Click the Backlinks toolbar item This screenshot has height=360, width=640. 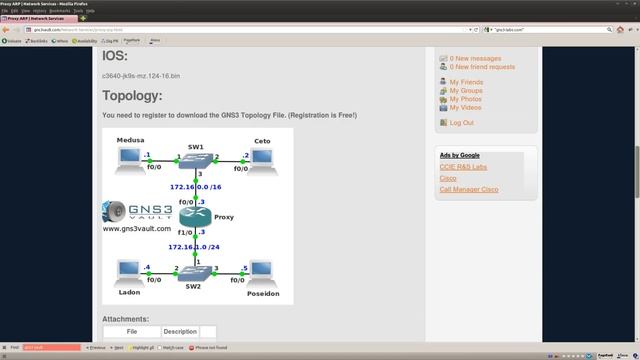coord(36,41)
